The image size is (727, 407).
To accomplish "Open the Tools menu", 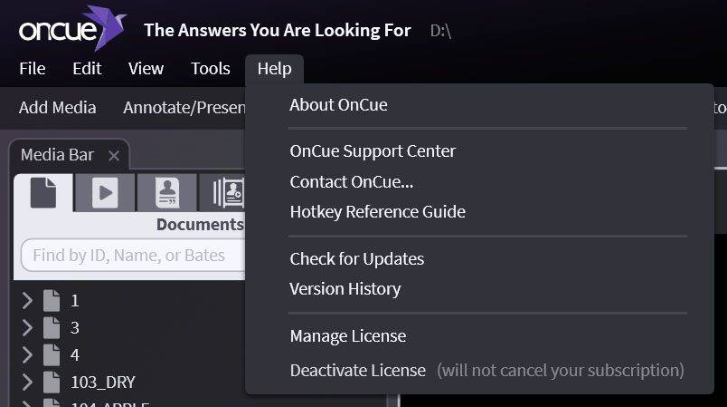I will click(x=210, y=69).
